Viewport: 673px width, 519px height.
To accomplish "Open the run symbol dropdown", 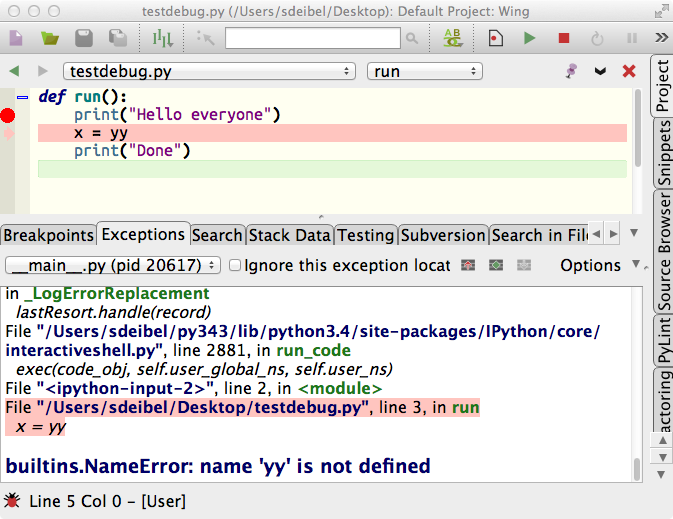I will pos(424,71).
